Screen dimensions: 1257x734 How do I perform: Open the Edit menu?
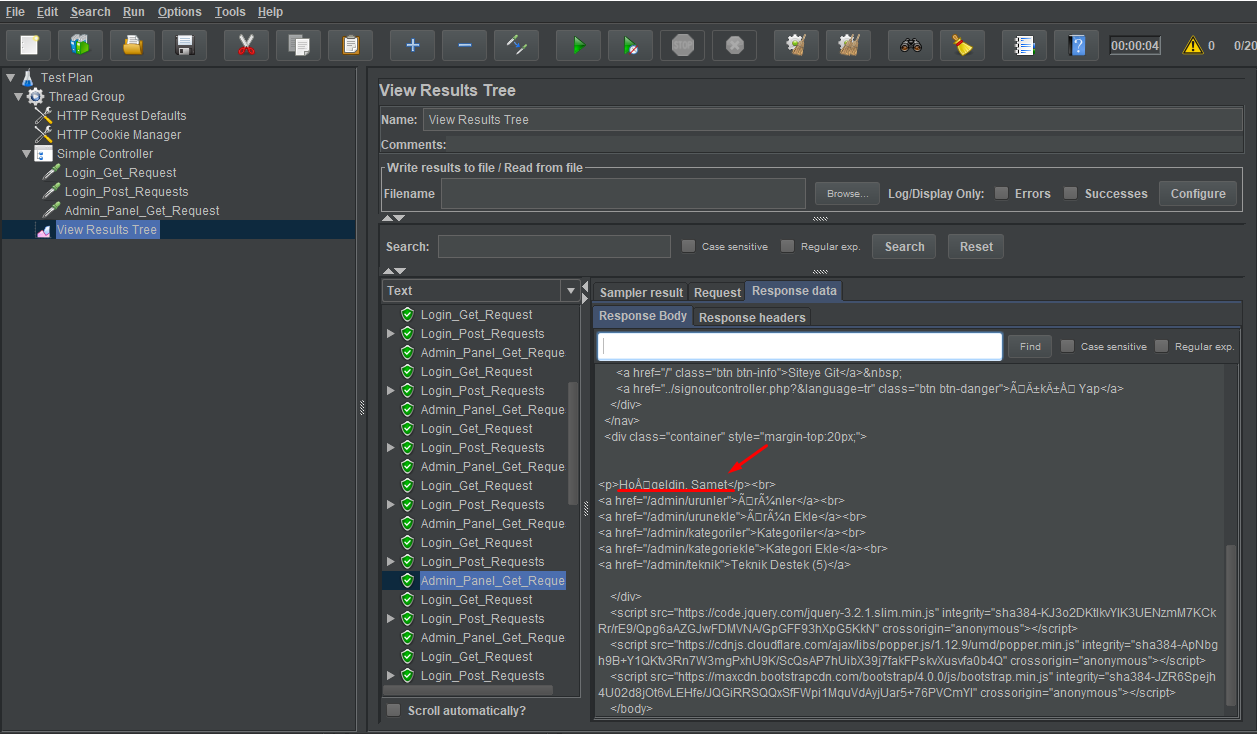pos(47,12)
